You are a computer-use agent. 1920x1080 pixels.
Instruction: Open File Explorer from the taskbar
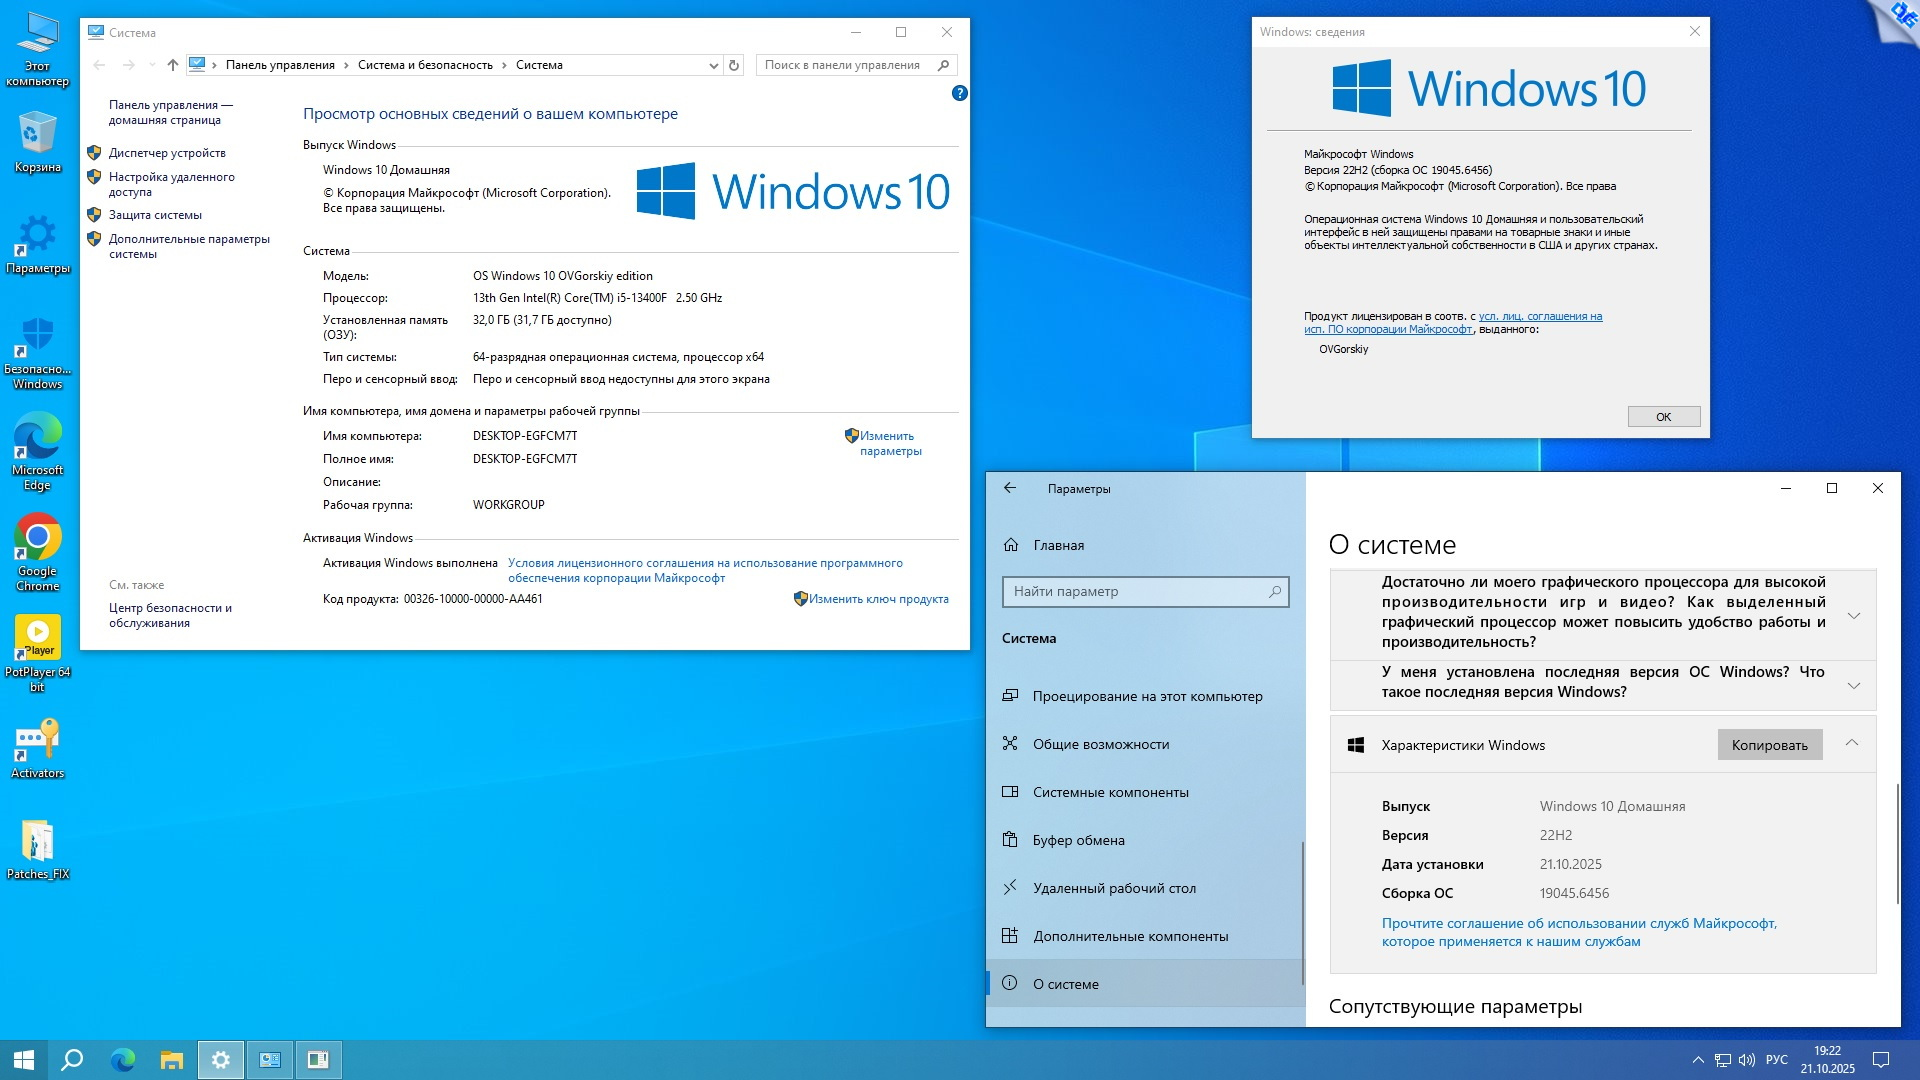point(172,1060)
